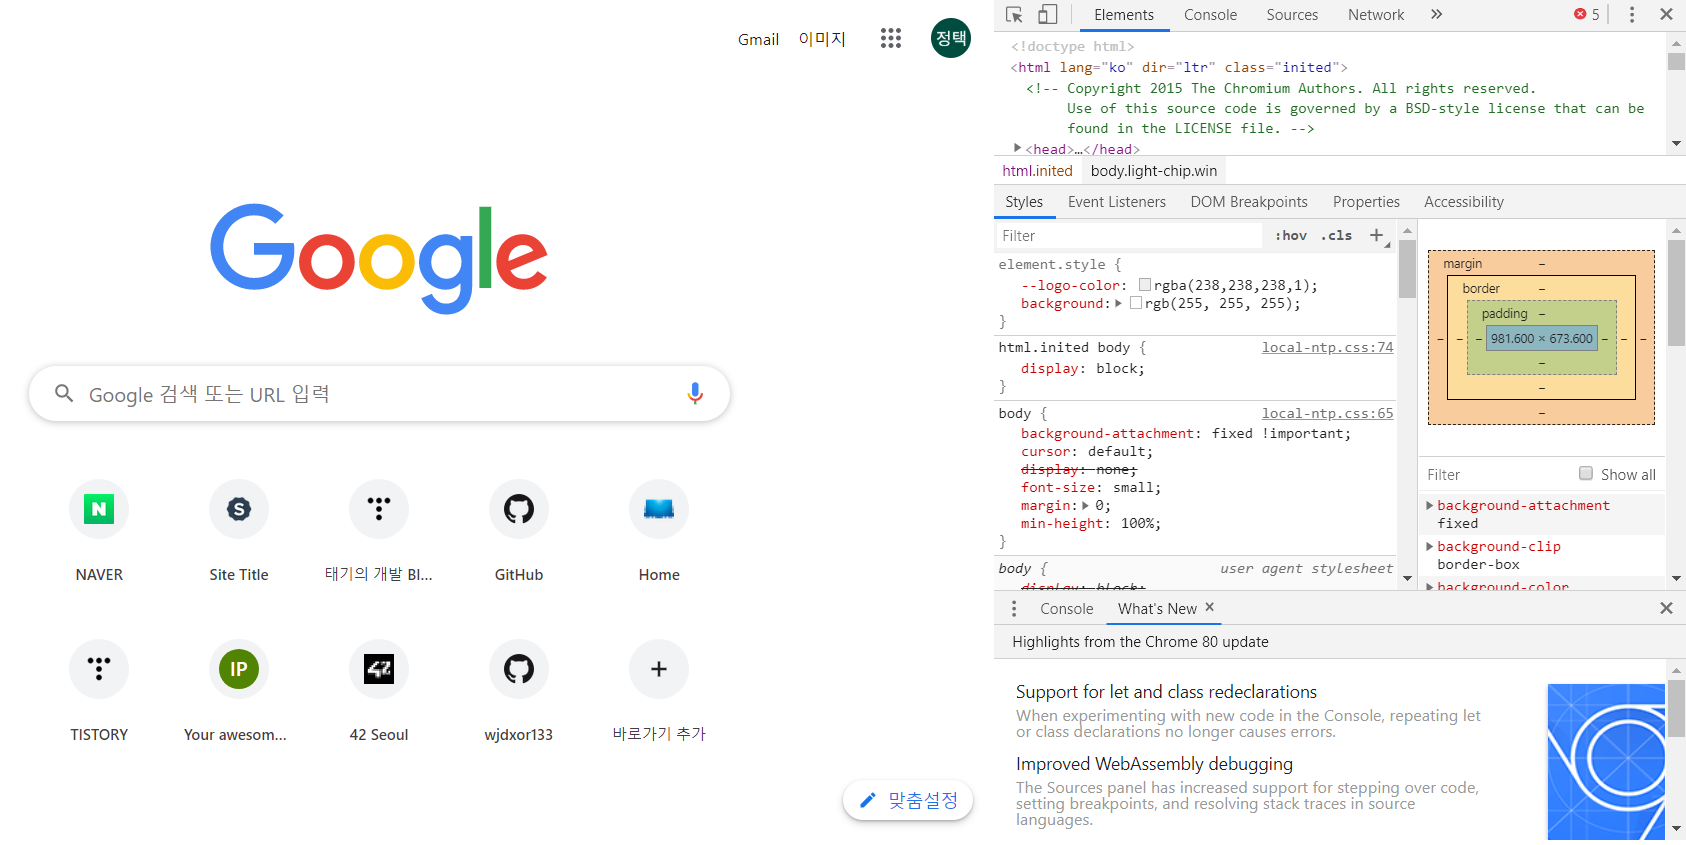
Task: Expand the margin shorthand property
Action: click(1086, 505)
